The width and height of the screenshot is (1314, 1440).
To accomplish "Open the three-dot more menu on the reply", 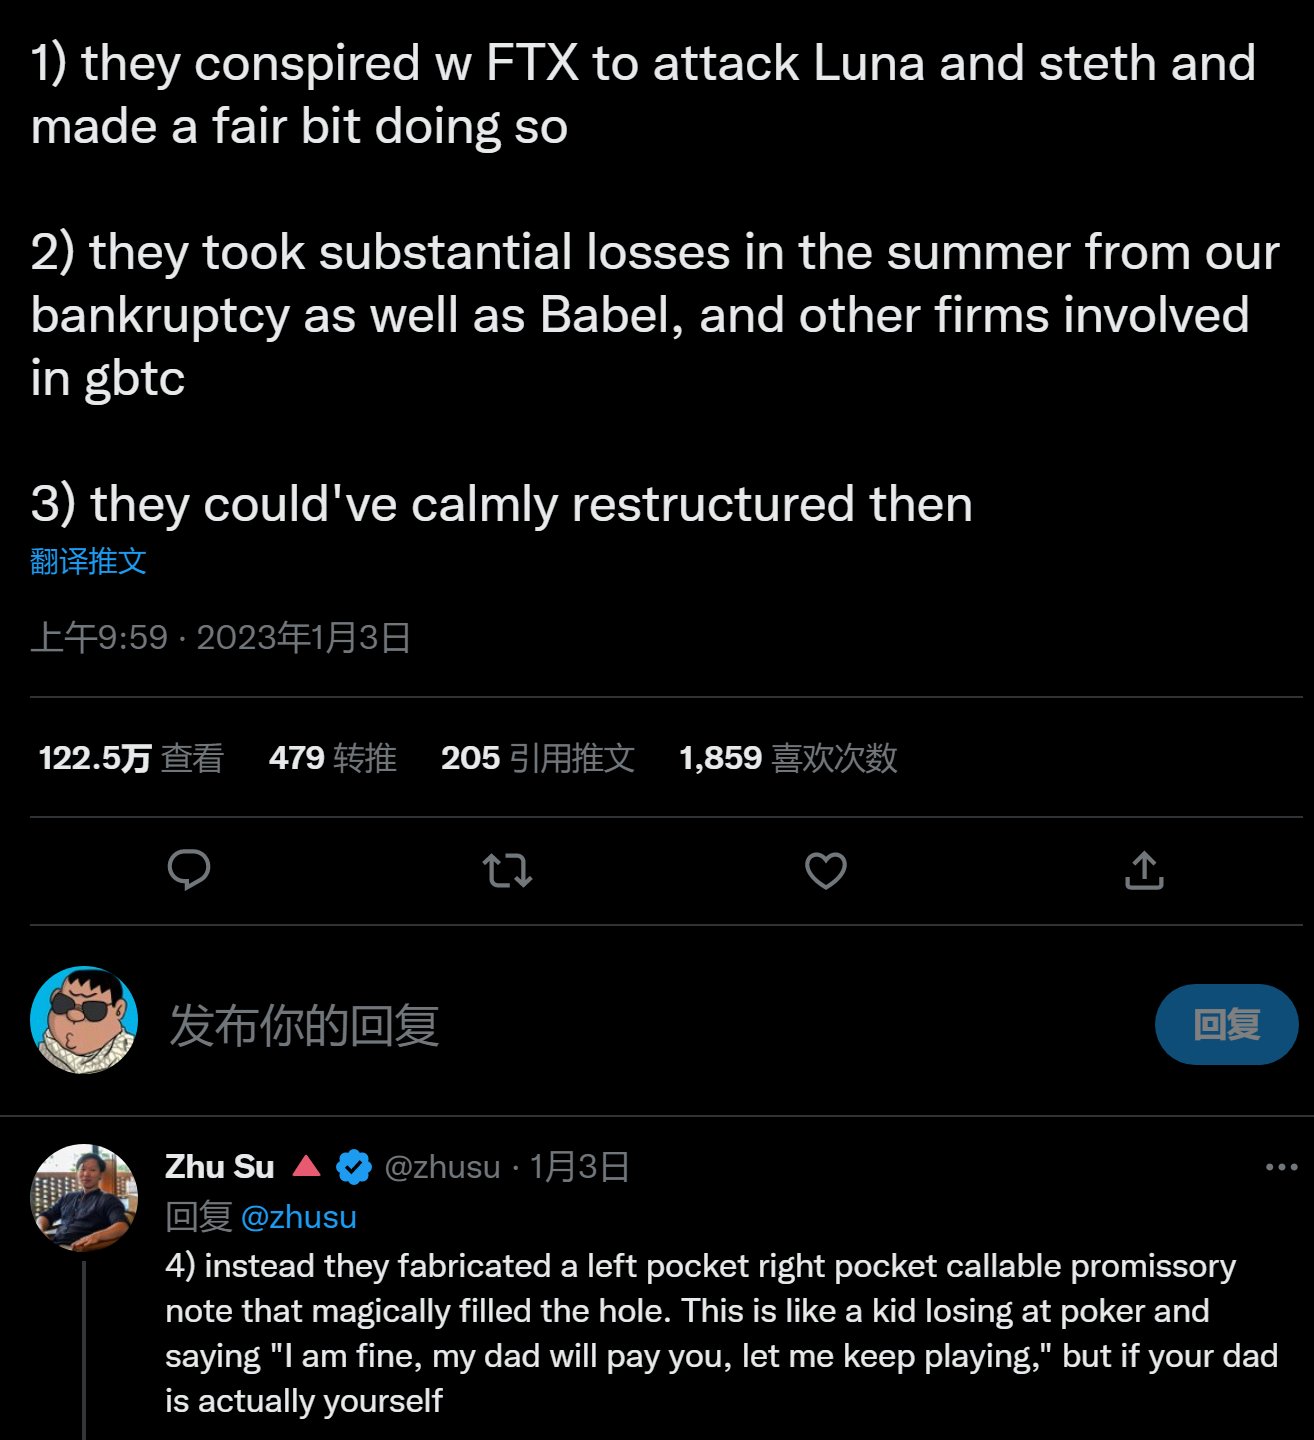I will pyautogui.click(x=1281, y=1167).
